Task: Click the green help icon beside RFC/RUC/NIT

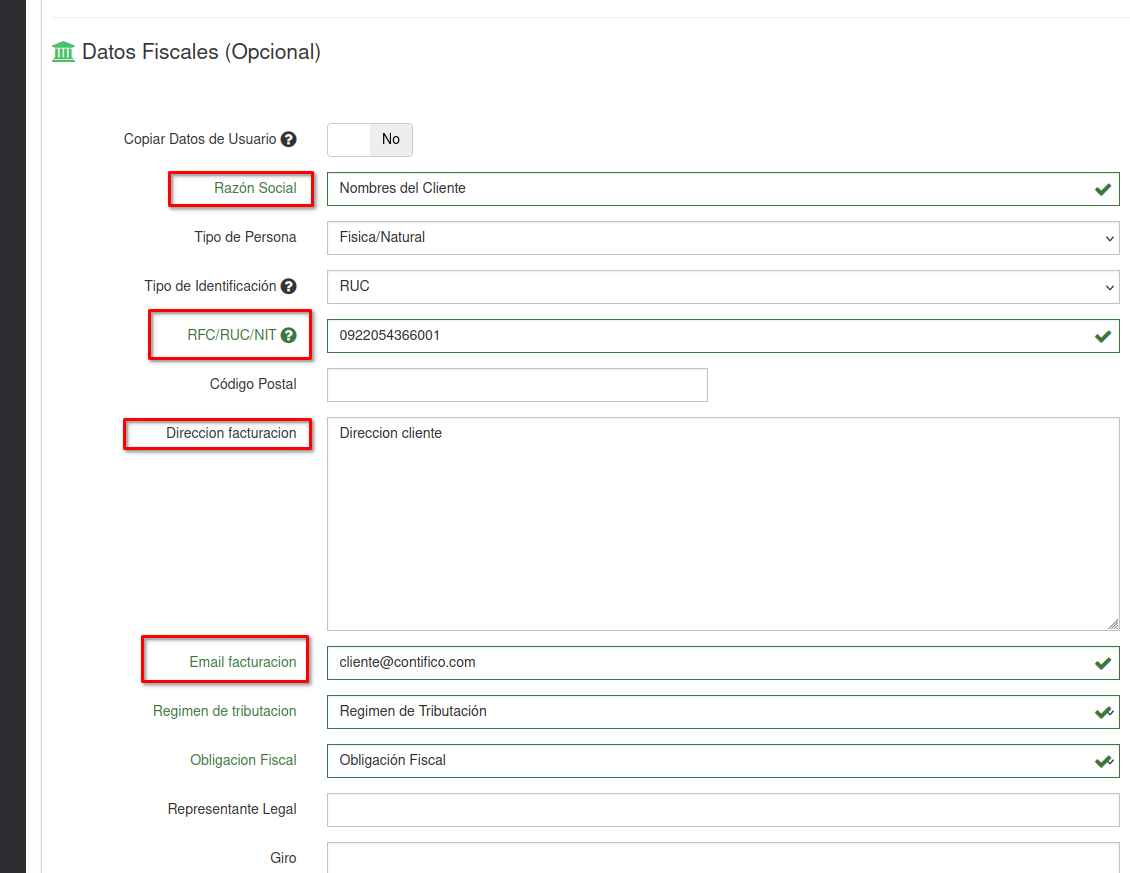Action: click(288, 335)
